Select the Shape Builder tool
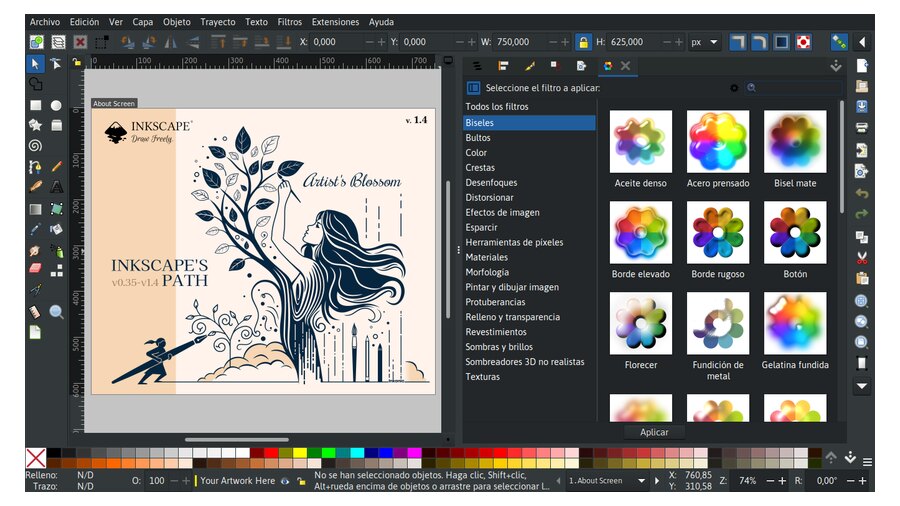The height and width of the screenshot is (506, 900). 36,84
